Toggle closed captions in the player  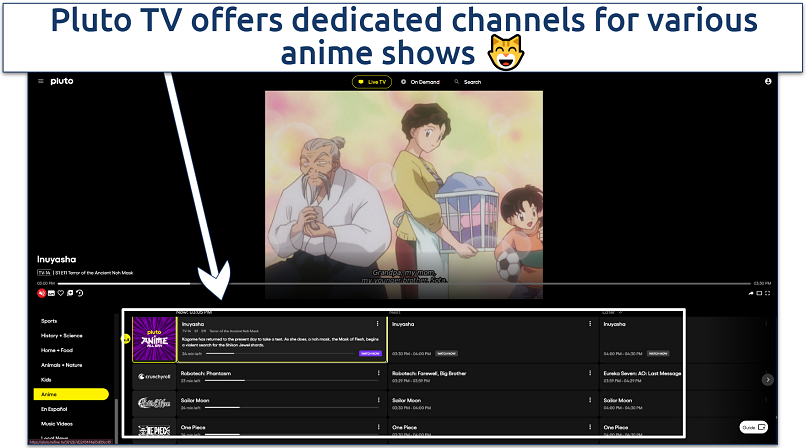(51, 293)
